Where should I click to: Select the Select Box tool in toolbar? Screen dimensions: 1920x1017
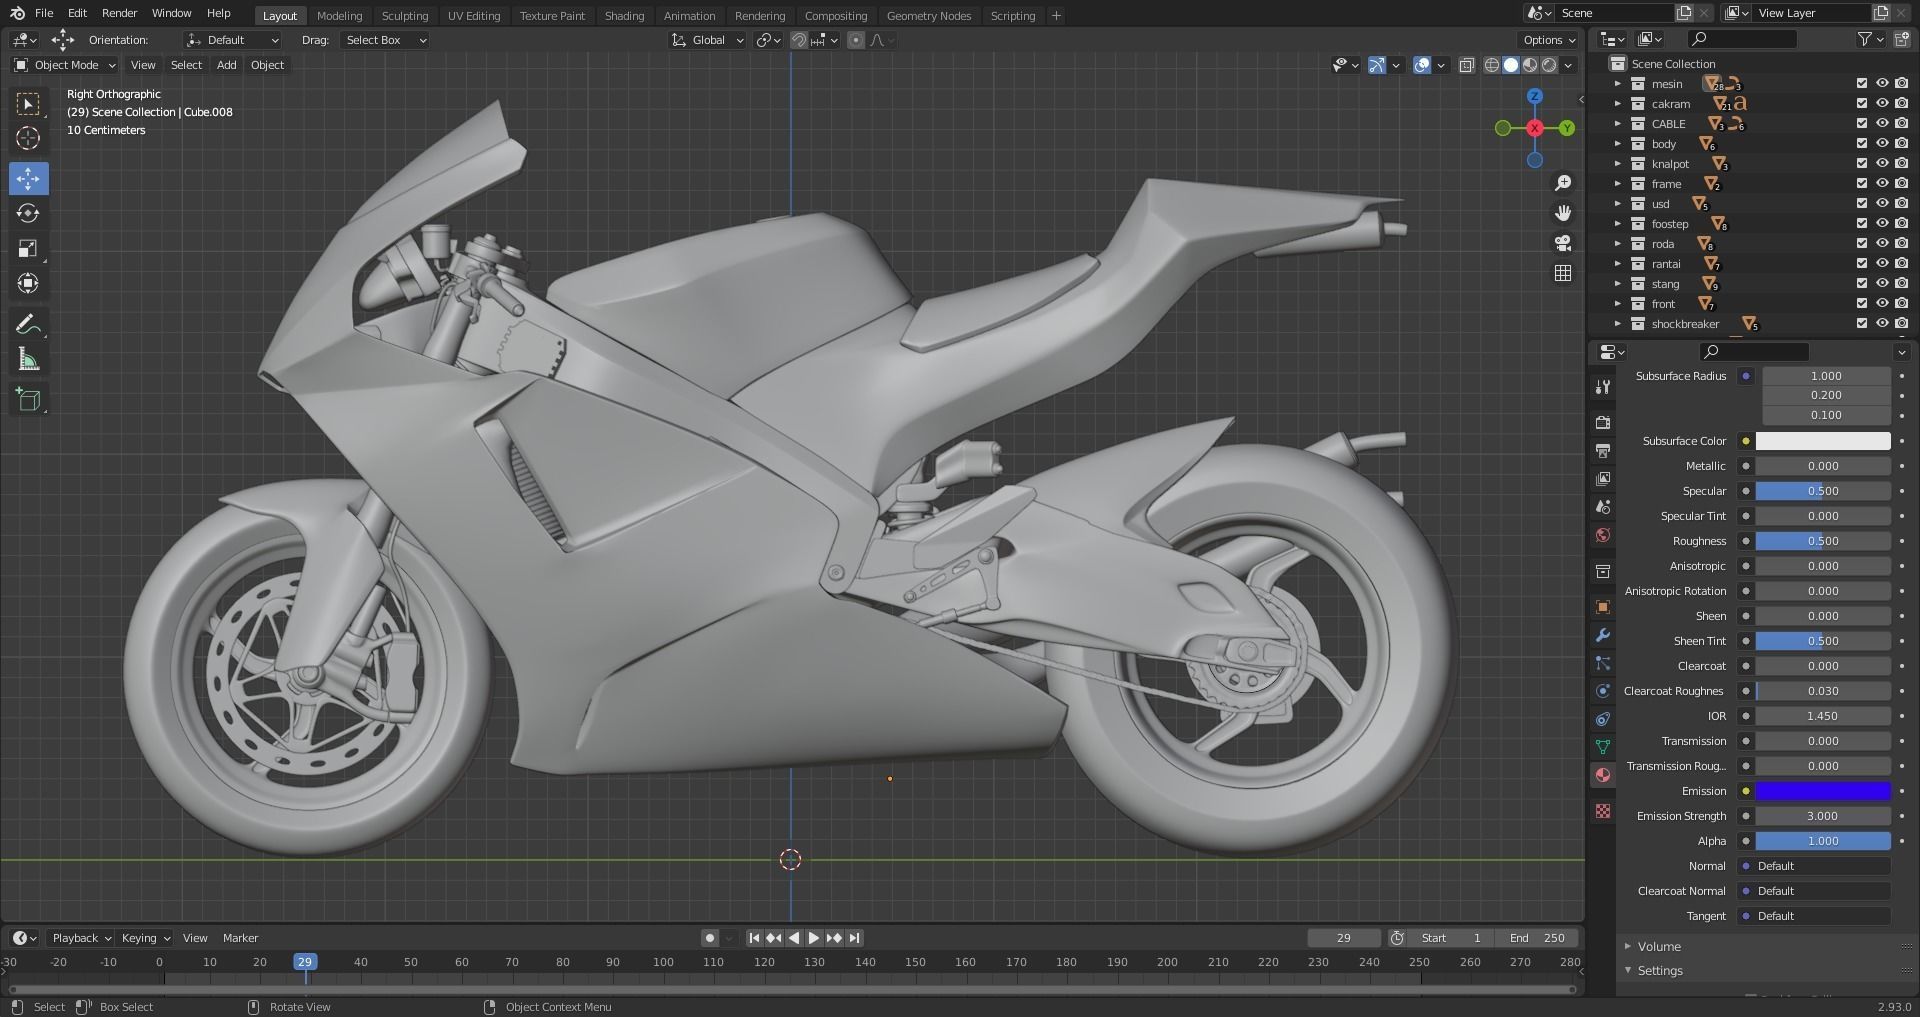tap(28, 104)
